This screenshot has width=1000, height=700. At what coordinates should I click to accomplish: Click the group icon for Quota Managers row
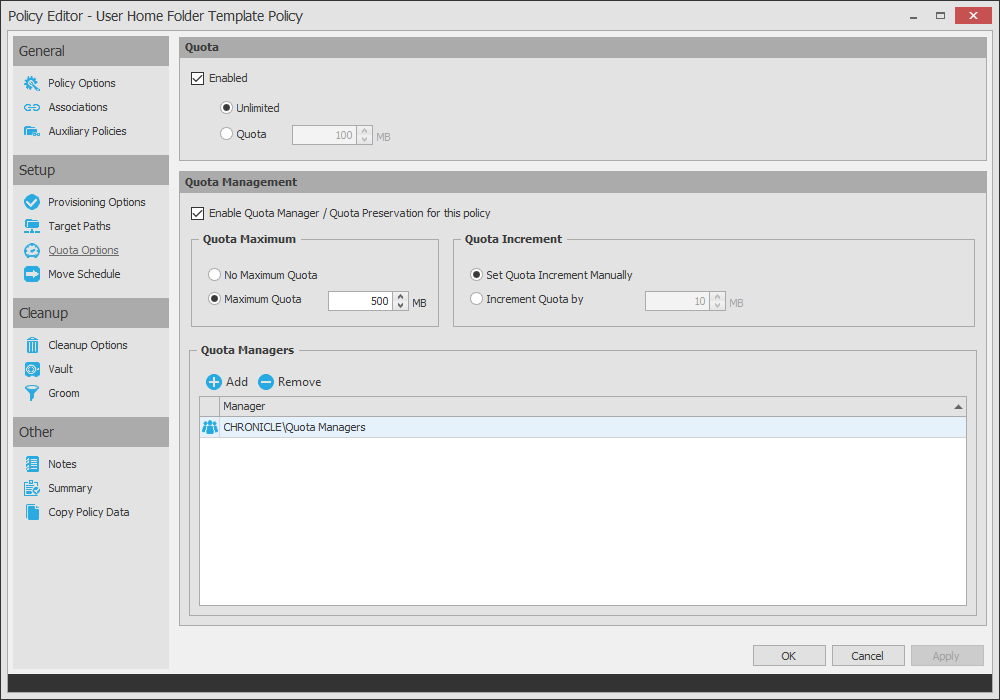coord(210,427)
